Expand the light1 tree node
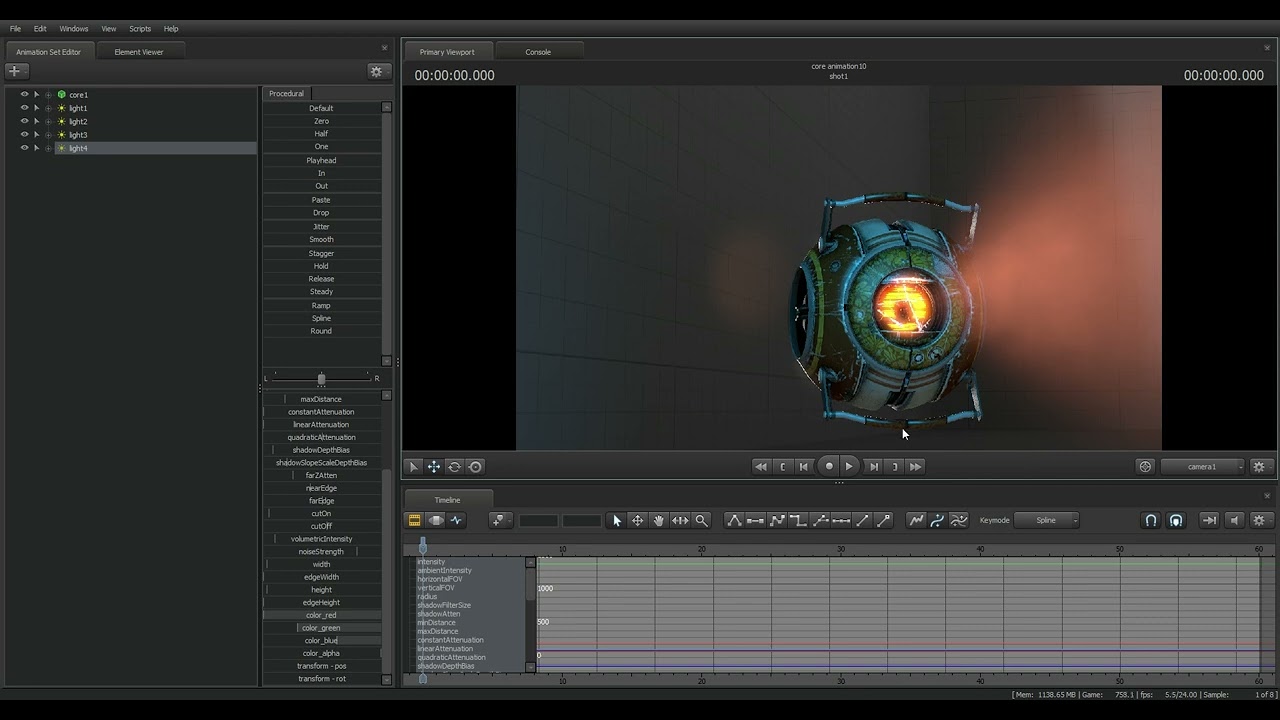 [x=48, y=108]
